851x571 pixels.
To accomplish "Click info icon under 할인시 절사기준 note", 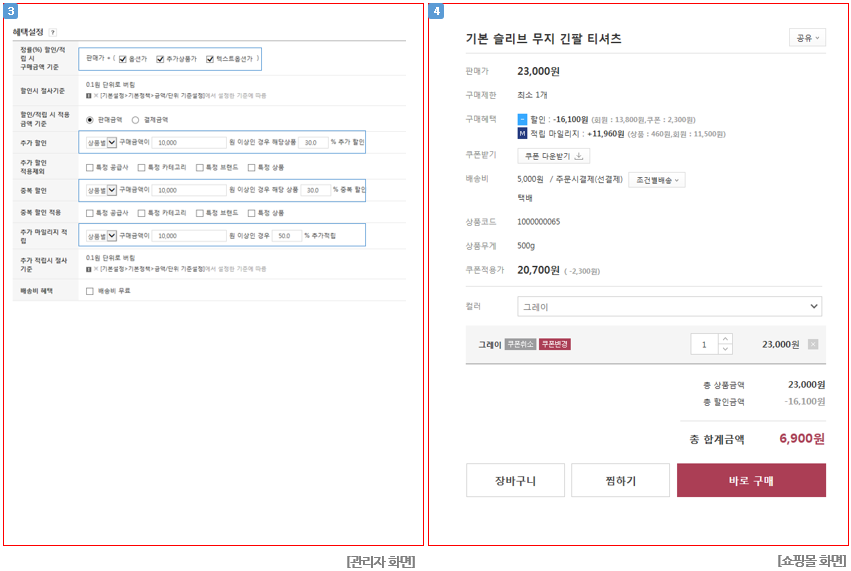I will [x=89, y=96].
